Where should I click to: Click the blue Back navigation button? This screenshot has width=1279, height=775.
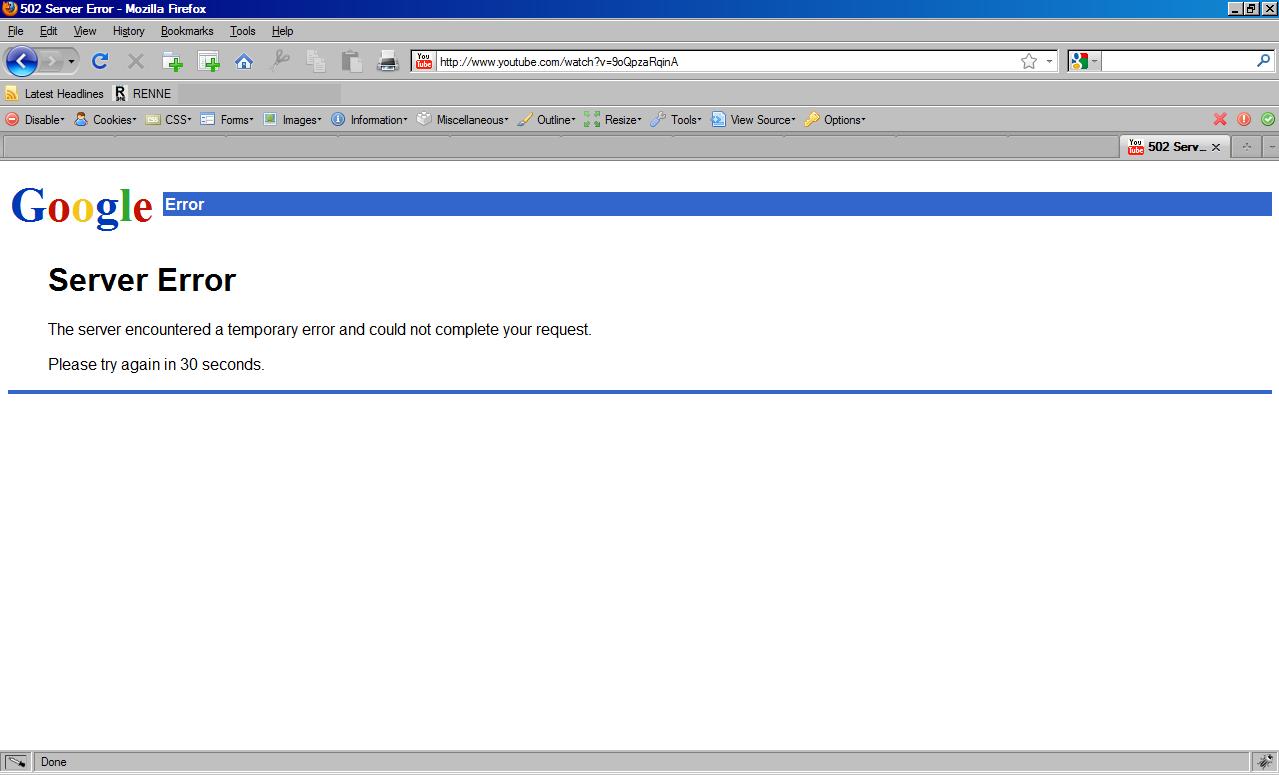pos(21,62)
